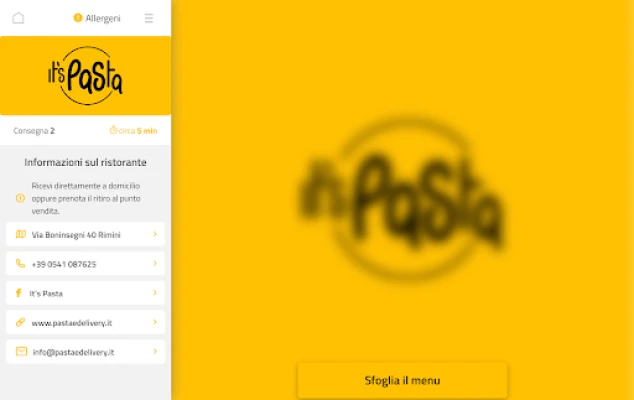The image size is (634, 400).
Task: Open the Allergeni menu item
Action: (97, 18)
